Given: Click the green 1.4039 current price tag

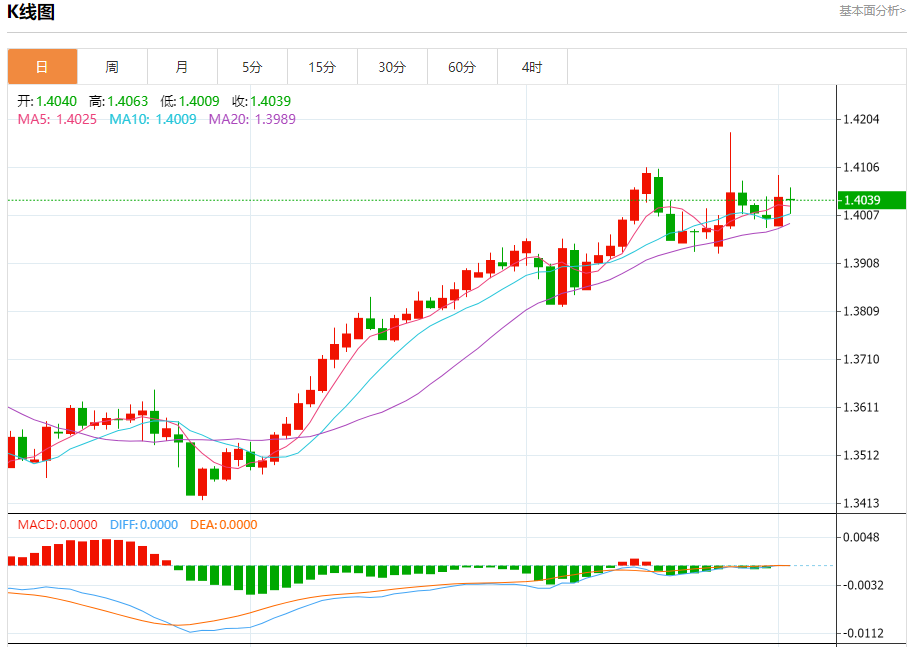Looking at the screenshot, I should [871, 200].
